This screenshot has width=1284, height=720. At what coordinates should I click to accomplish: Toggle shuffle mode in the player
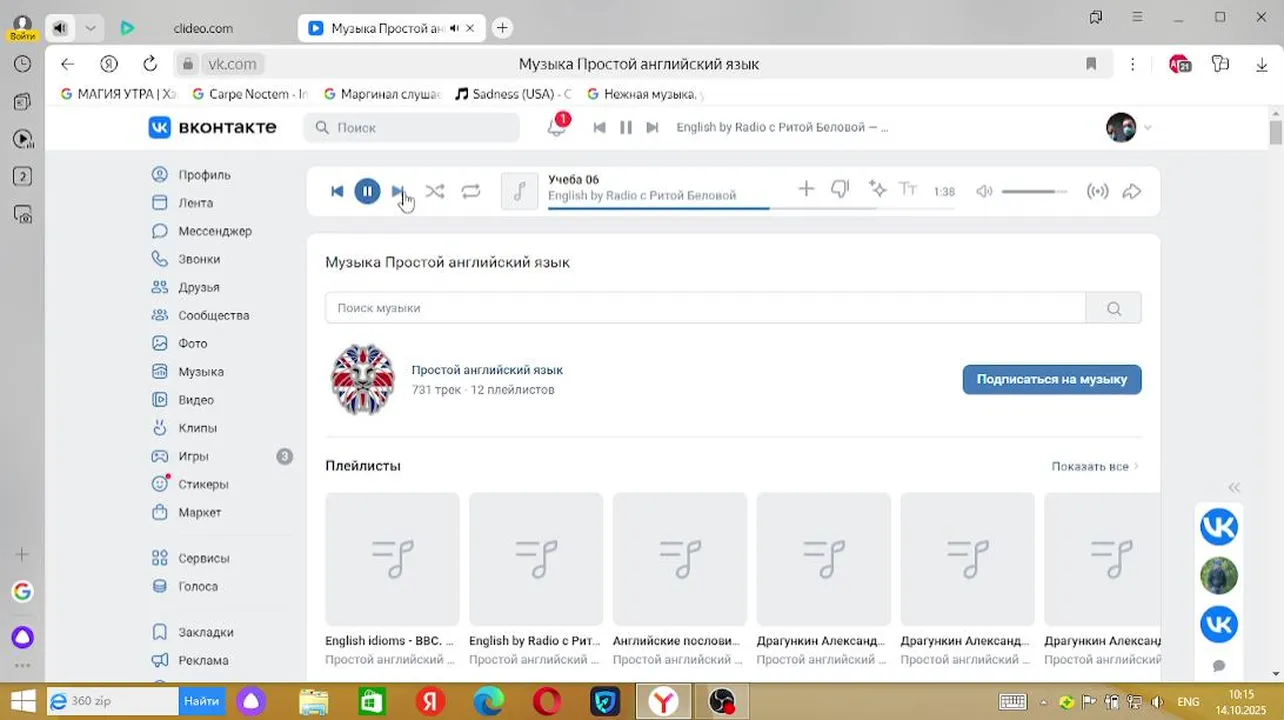tap(435, 191)
